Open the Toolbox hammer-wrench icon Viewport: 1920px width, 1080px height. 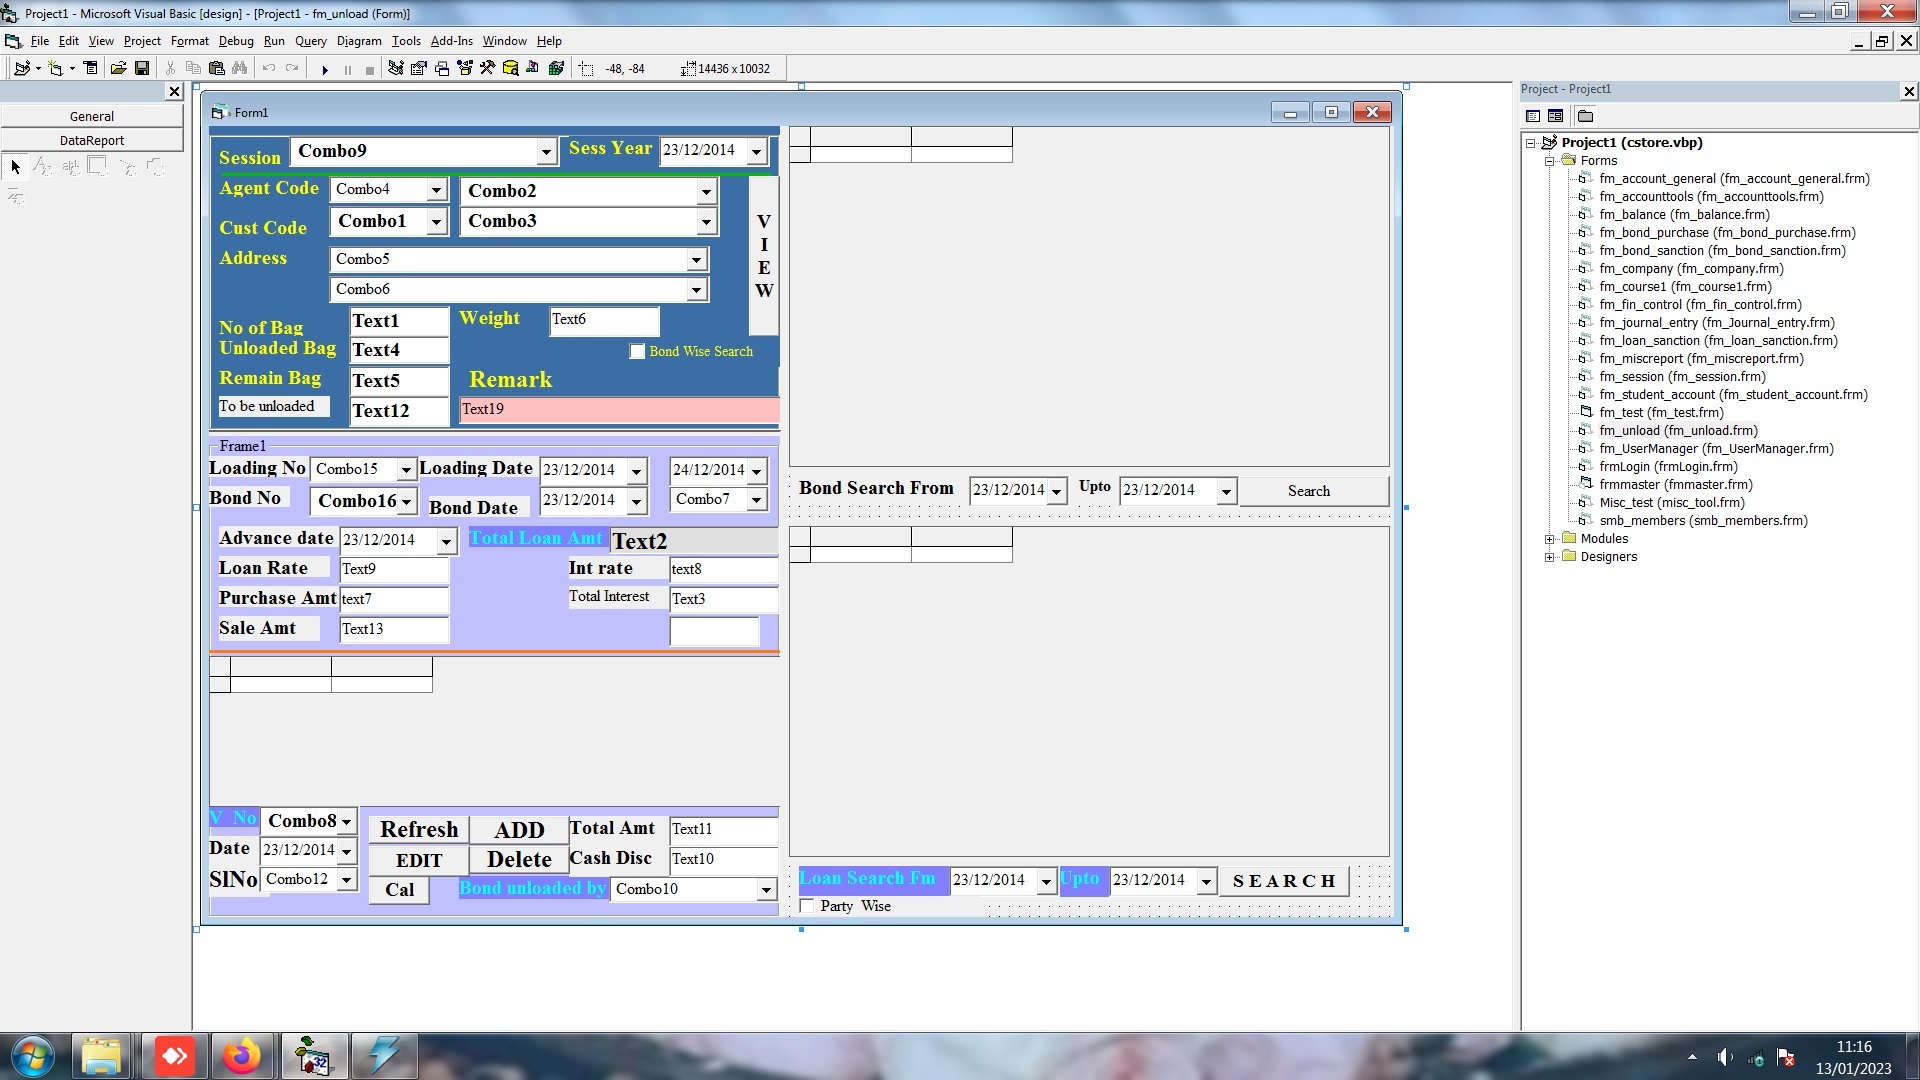(x=487, y=68)
